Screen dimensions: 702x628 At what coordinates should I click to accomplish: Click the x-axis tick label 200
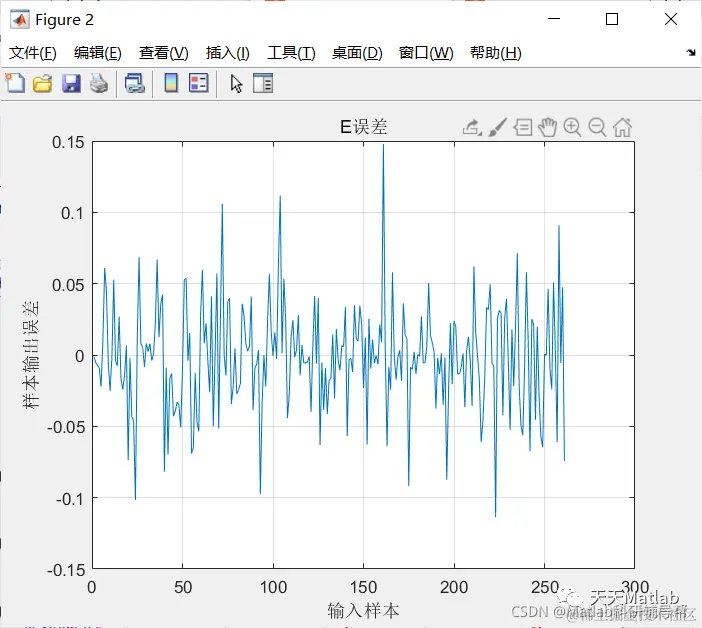454,587
